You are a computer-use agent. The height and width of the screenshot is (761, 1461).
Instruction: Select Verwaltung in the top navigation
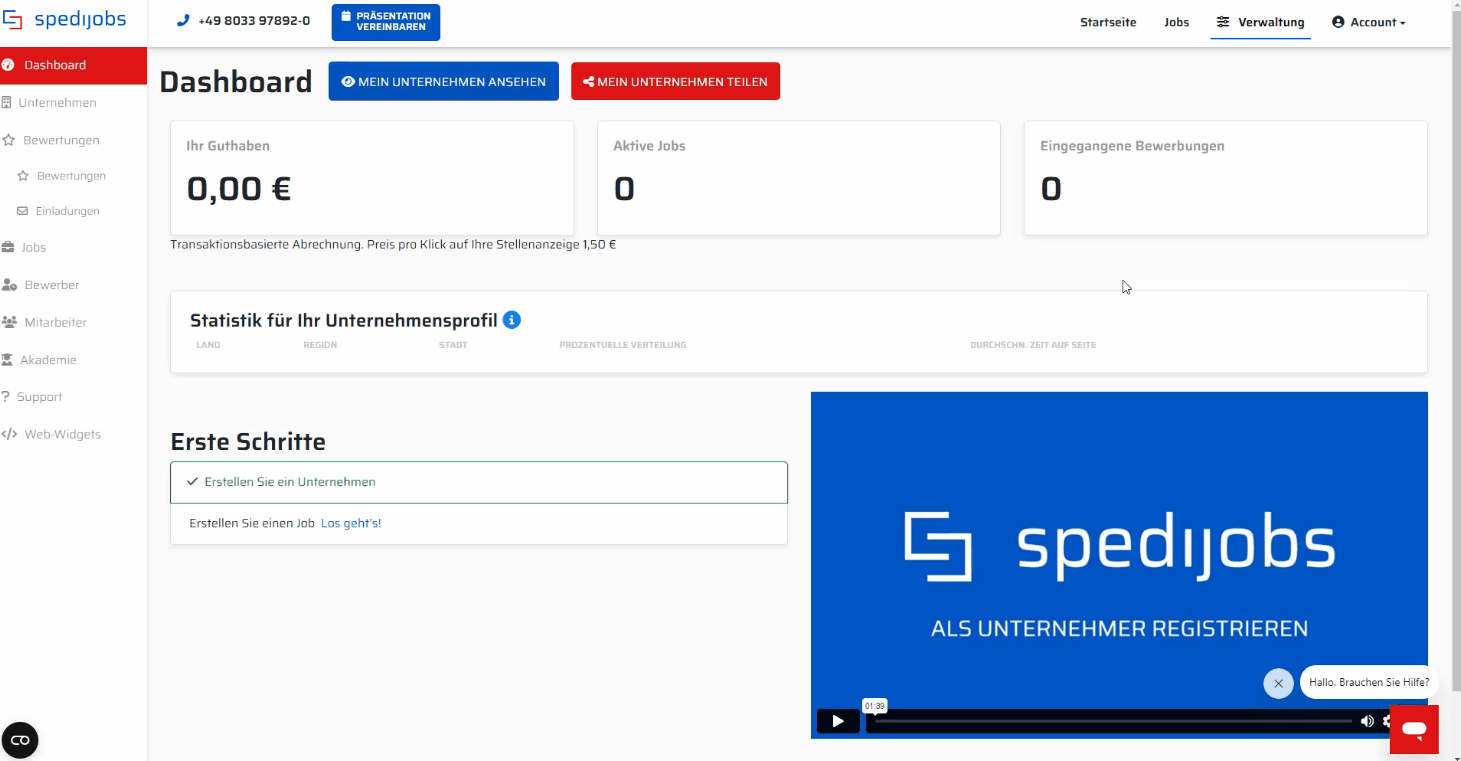(x=1260, y=22)
